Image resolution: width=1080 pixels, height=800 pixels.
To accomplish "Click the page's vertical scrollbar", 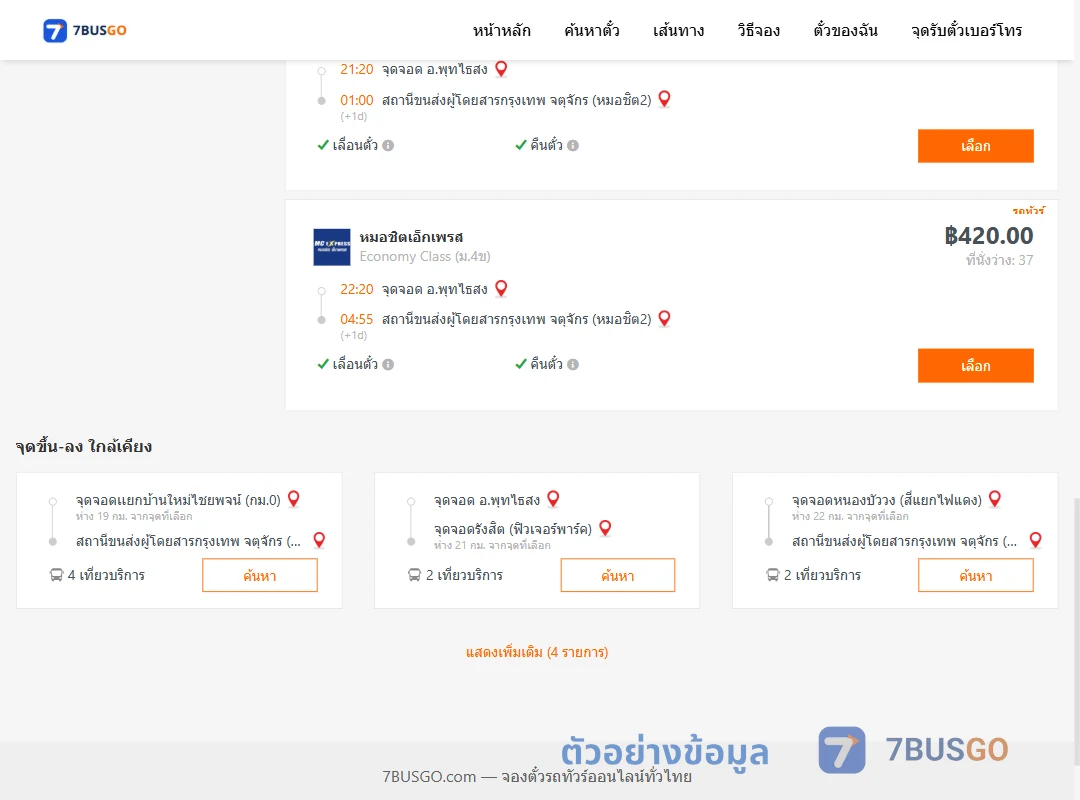I will coord(1076,630).
